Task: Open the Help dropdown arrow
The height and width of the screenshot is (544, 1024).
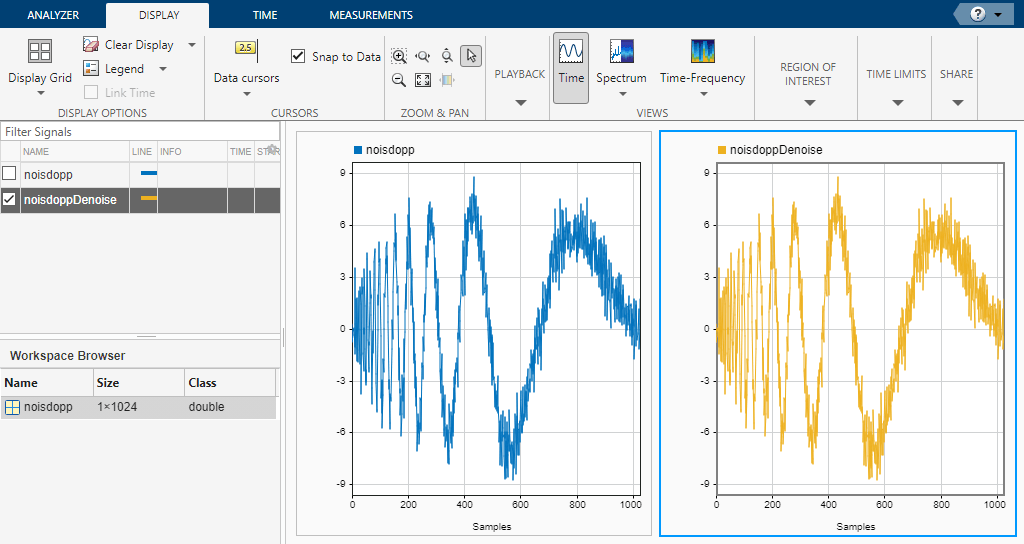Action: click(998, 15)
